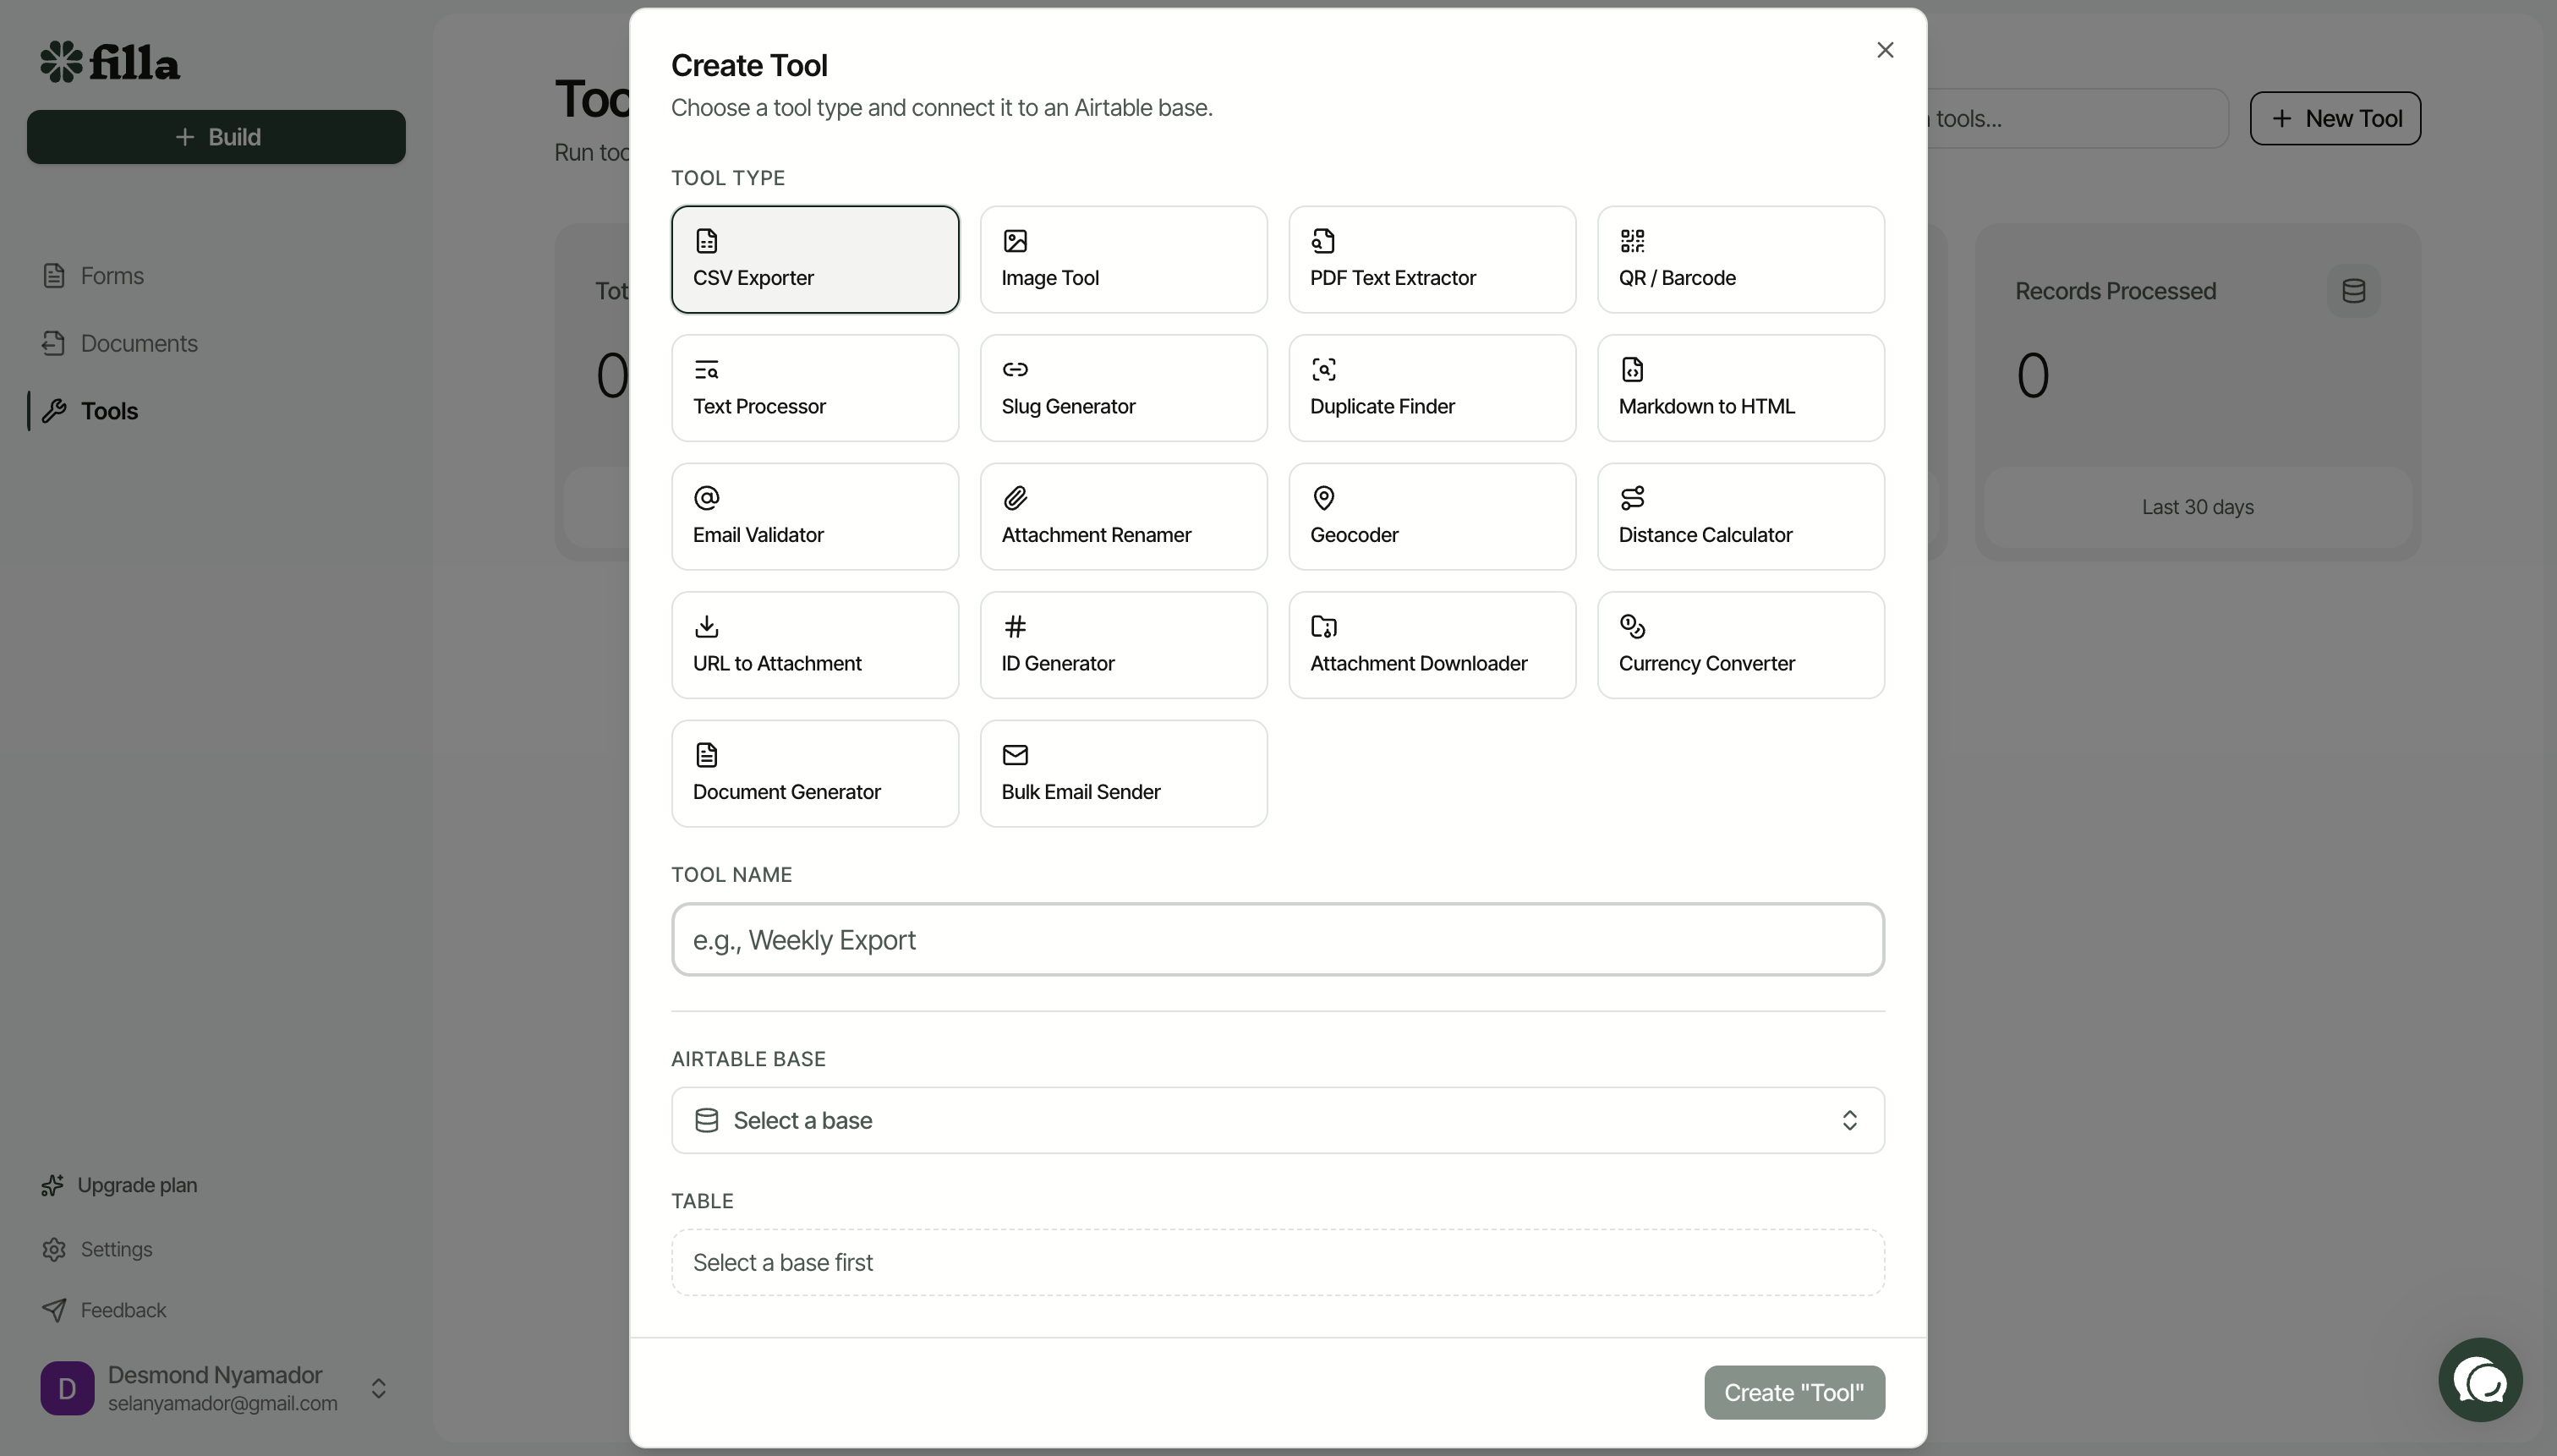This screenshot has width=2557, height=1456.
Task: Select the Image Tool type
Action: point(1122,259)
